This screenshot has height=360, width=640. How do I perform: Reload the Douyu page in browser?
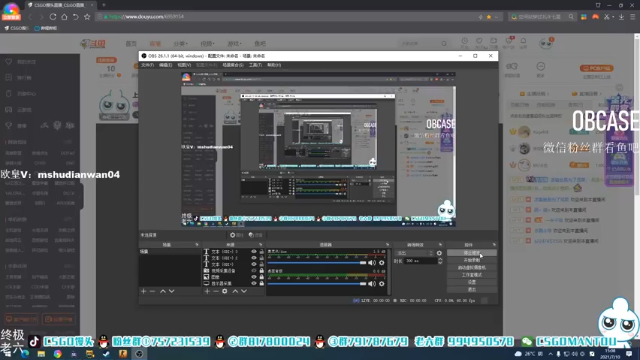53,17
